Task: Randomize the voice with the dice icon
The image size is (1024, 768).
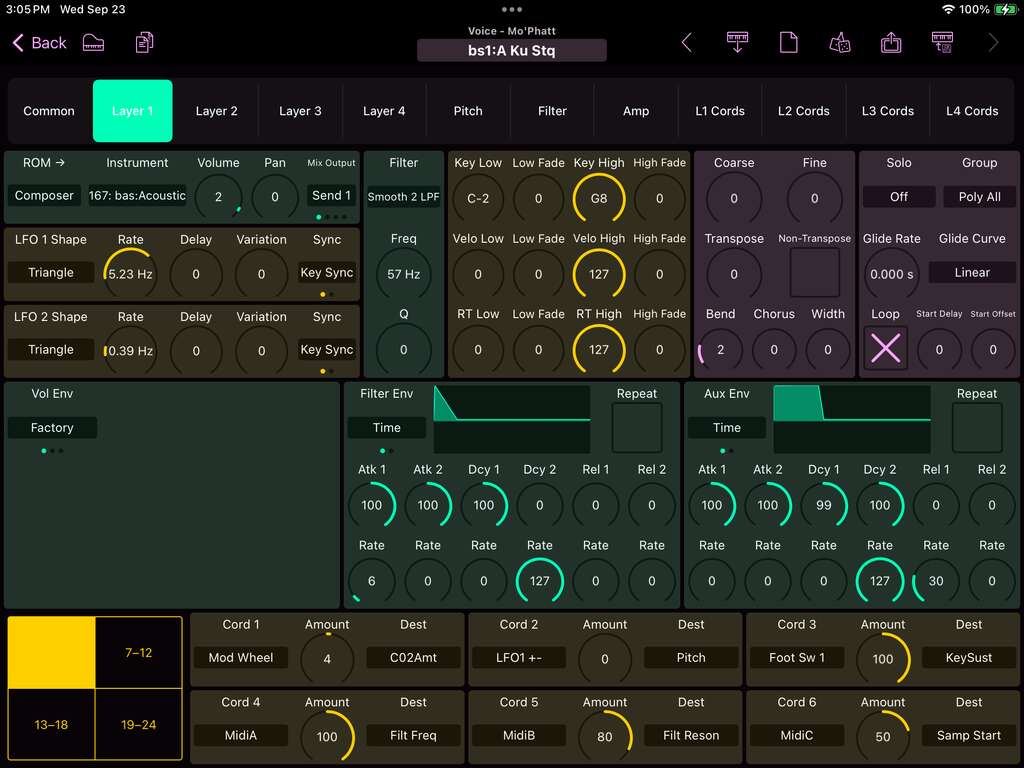Action: pos(840,43)
